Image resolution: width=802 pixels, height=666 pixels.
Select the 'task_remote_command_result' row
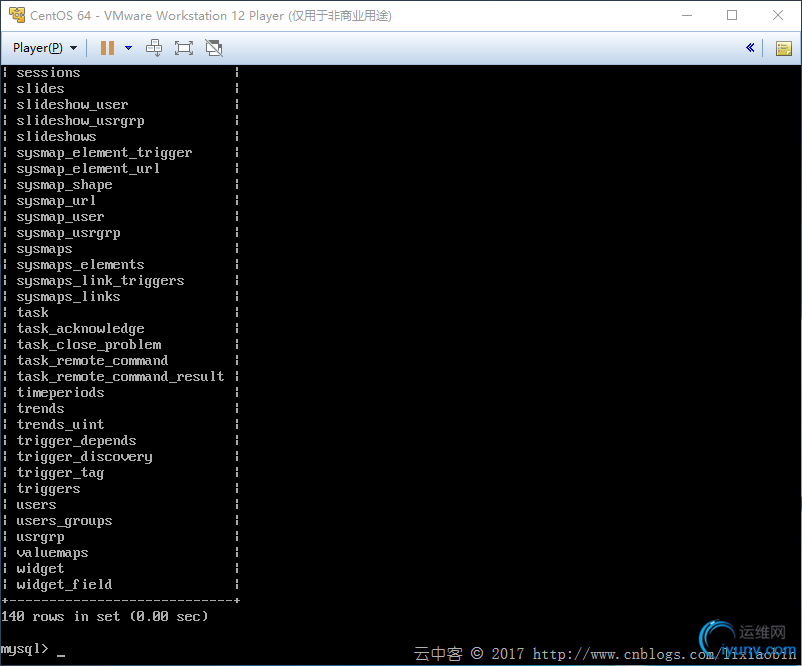pyautogui.click(x=120, y=376)
